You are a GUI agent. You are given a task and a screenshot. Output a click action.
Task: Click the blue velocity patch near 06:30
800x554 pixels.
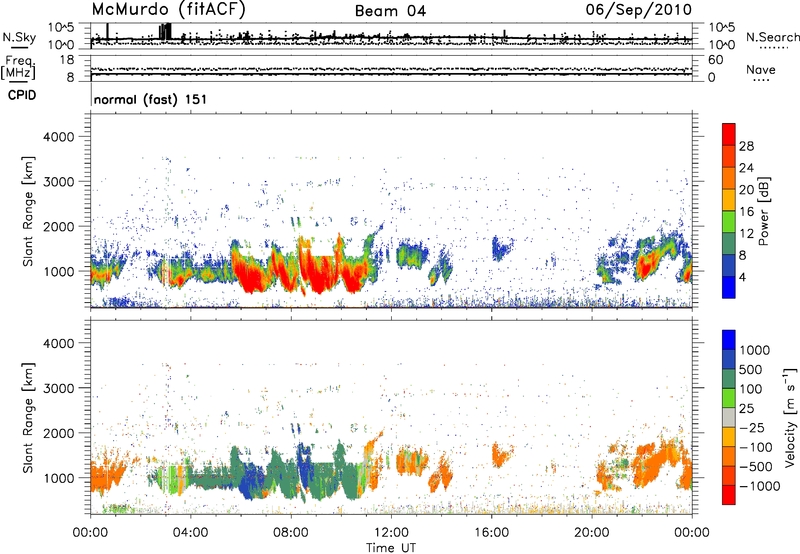point(251,480)
